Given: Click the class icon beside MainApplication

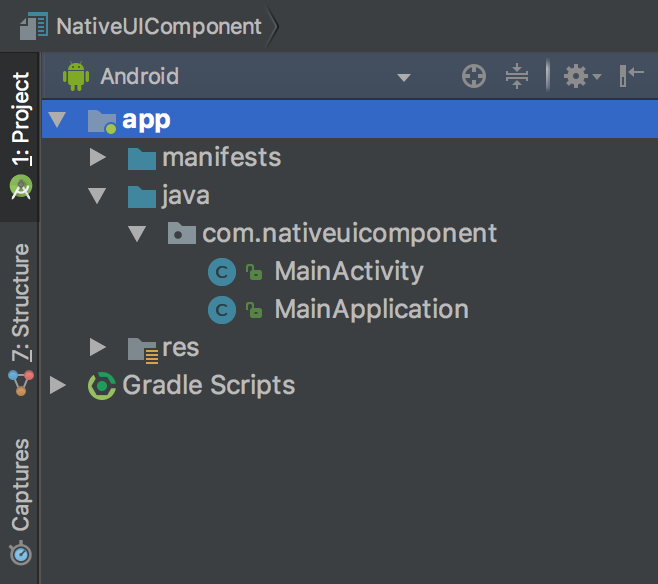Looking at the screenshot, I should (221, 310).
